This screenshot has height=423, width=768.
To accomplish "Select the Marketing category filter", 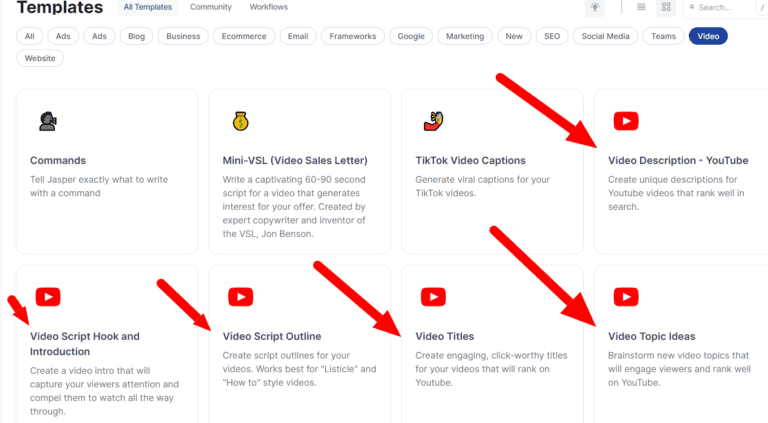I will 465,36.
